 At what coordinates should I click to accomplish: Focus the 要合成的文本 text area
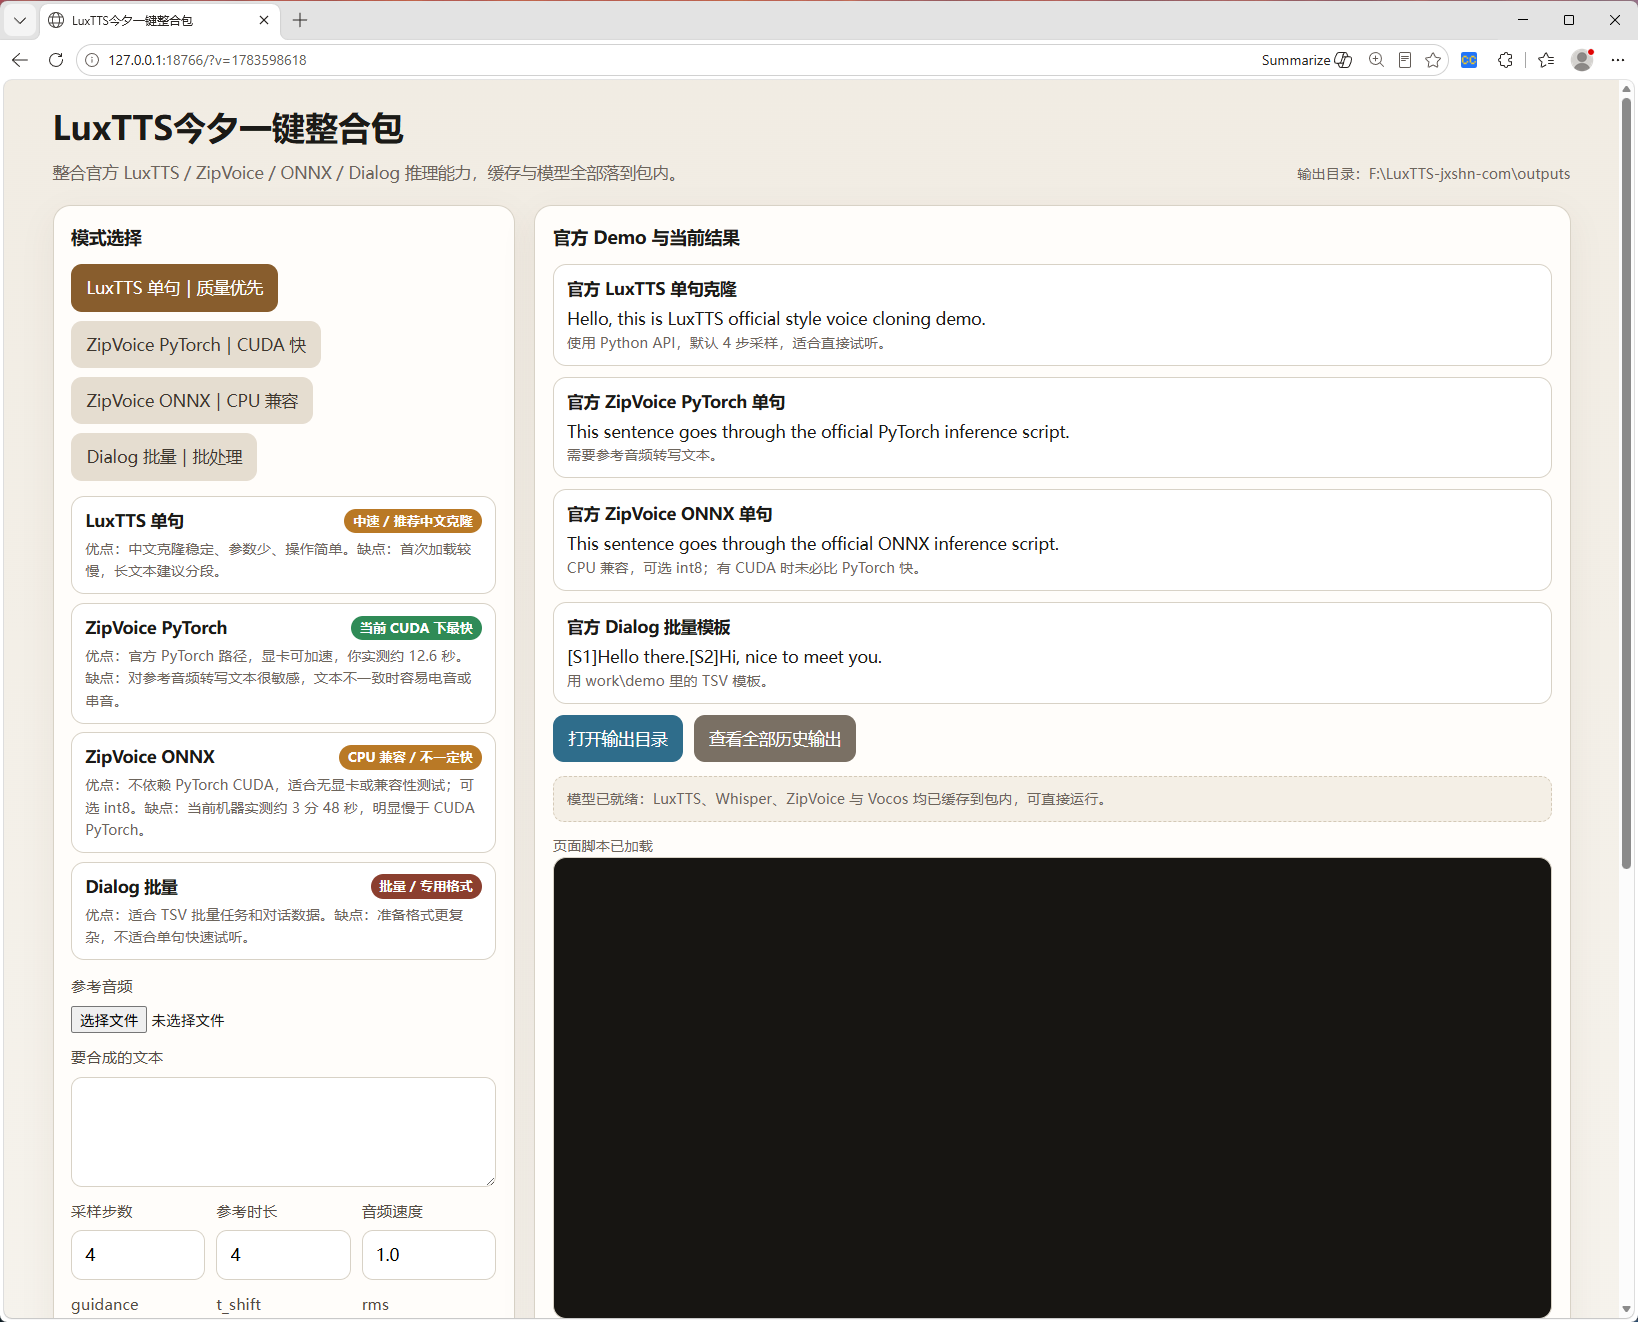coord(283,1132)
